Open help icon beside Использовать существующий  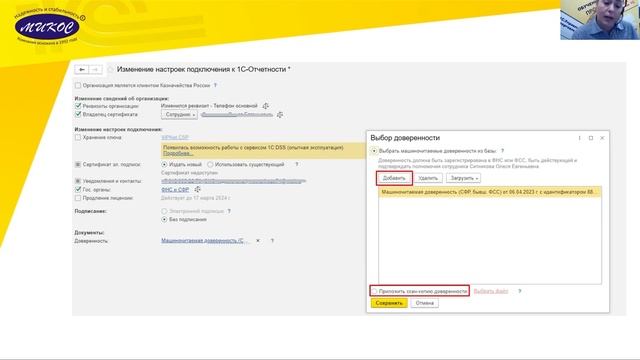point(297,164)
